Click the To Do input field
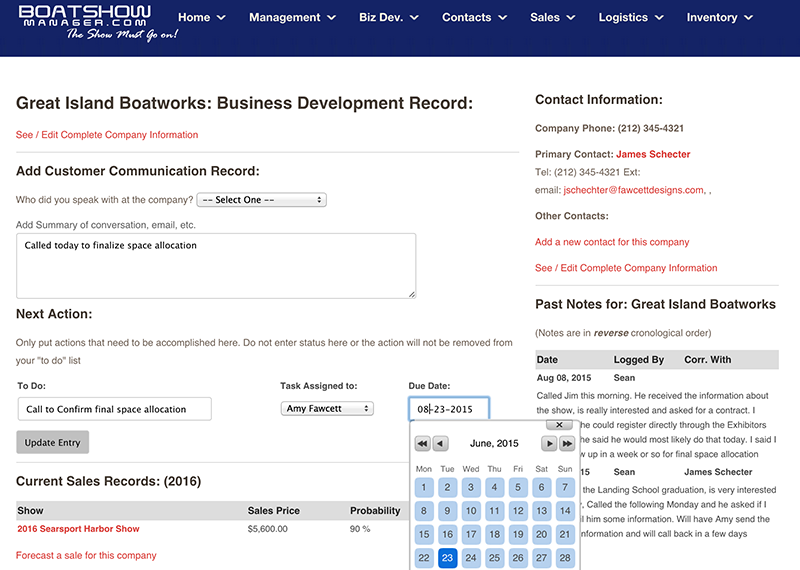The width and height of the screenshot is (800, 570). (115, 409)
